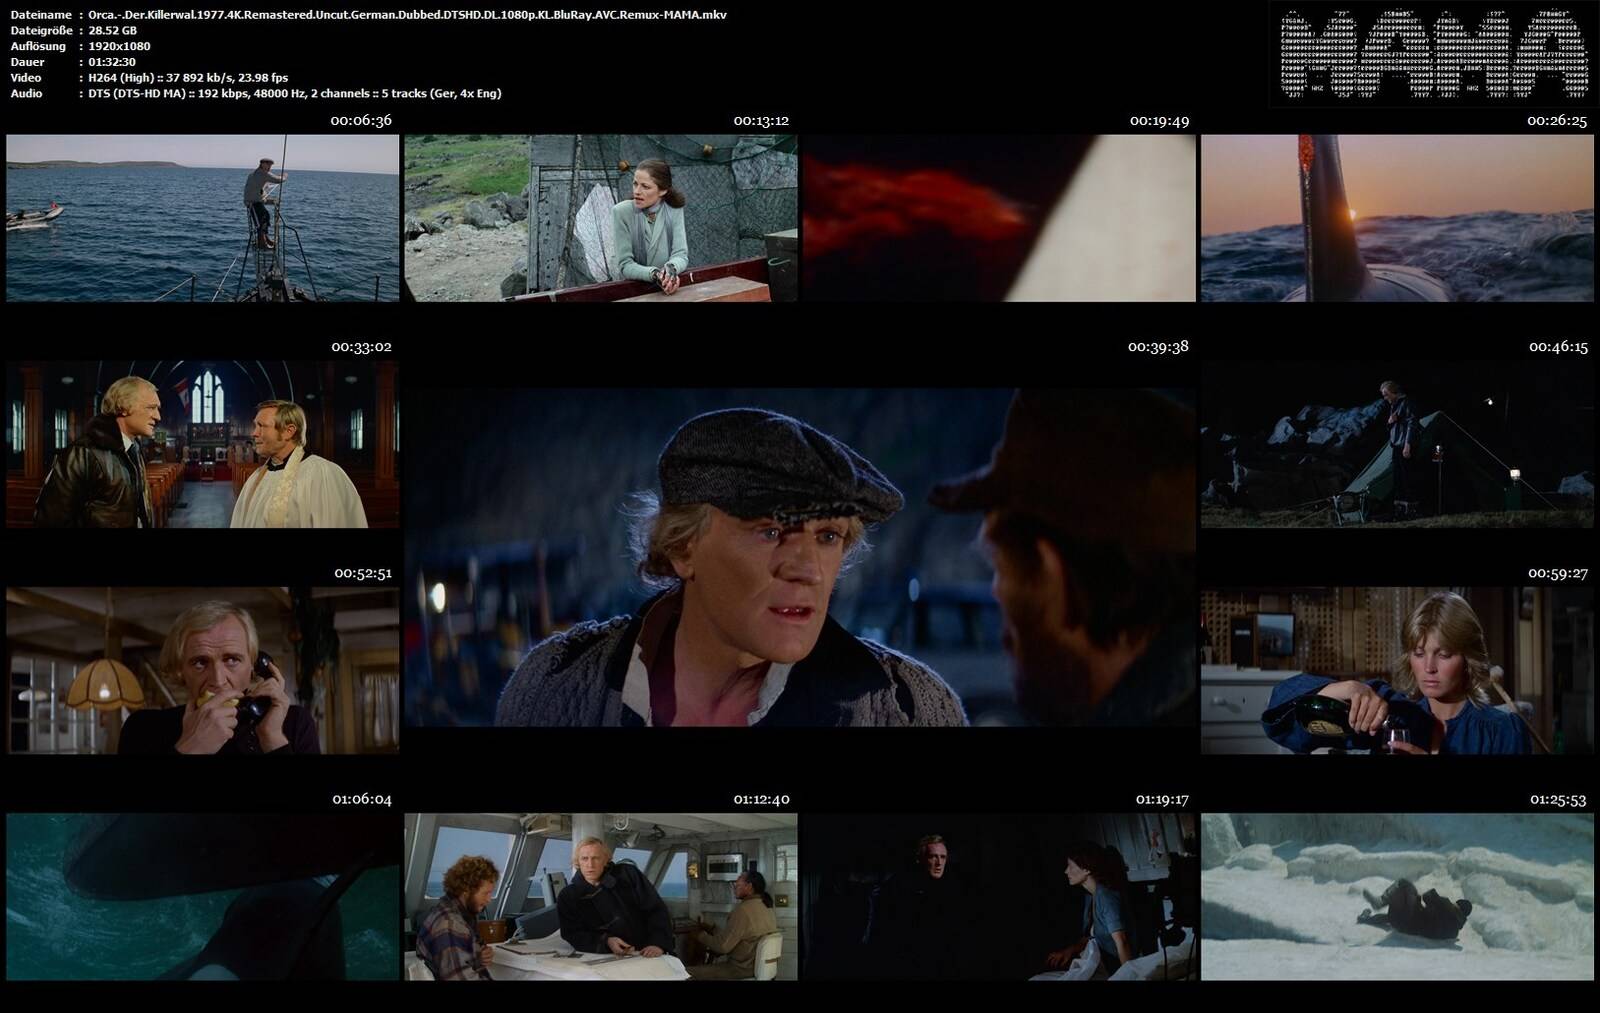Open the thumbnail at 00:26:25

(x=1397, y=218)
